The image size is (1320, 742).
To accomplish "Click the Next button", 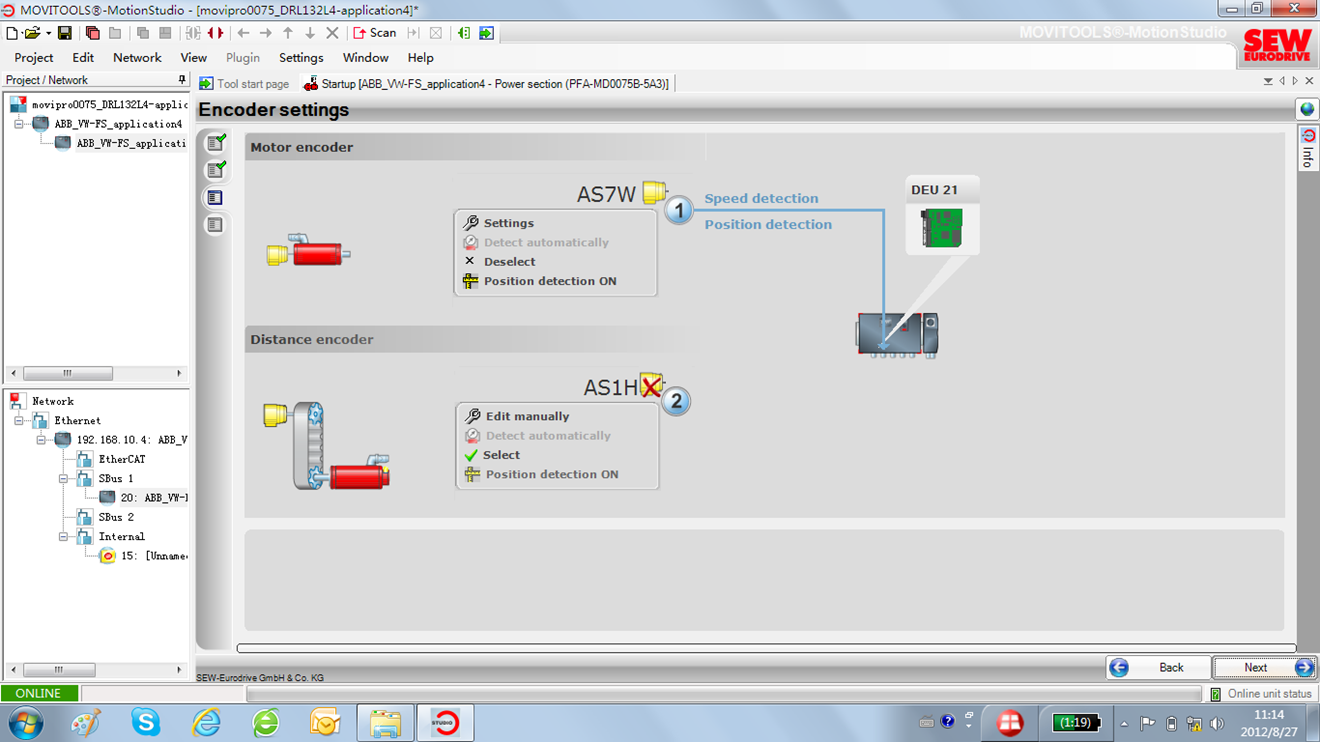I will point(1264,668).
